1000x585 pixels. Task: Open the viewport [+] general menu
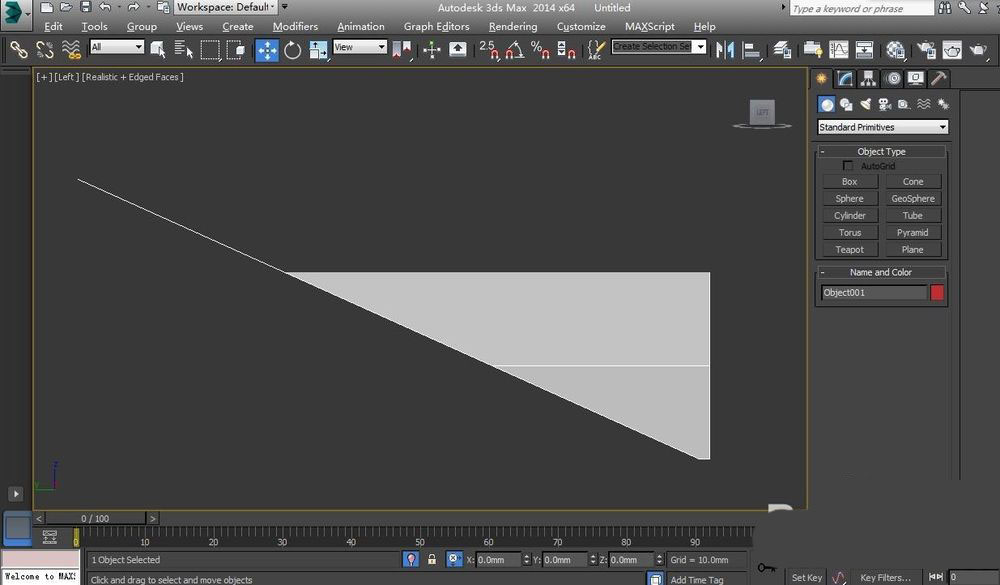[x=44, y=77]
